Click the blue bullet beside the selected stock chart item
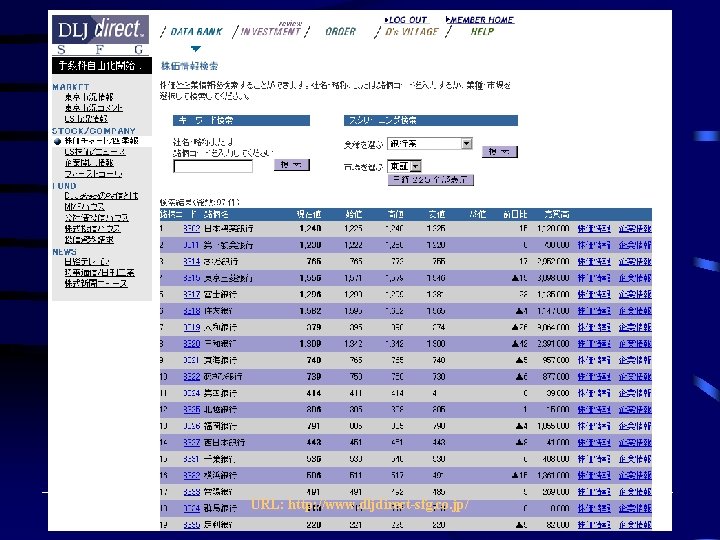 57,141
